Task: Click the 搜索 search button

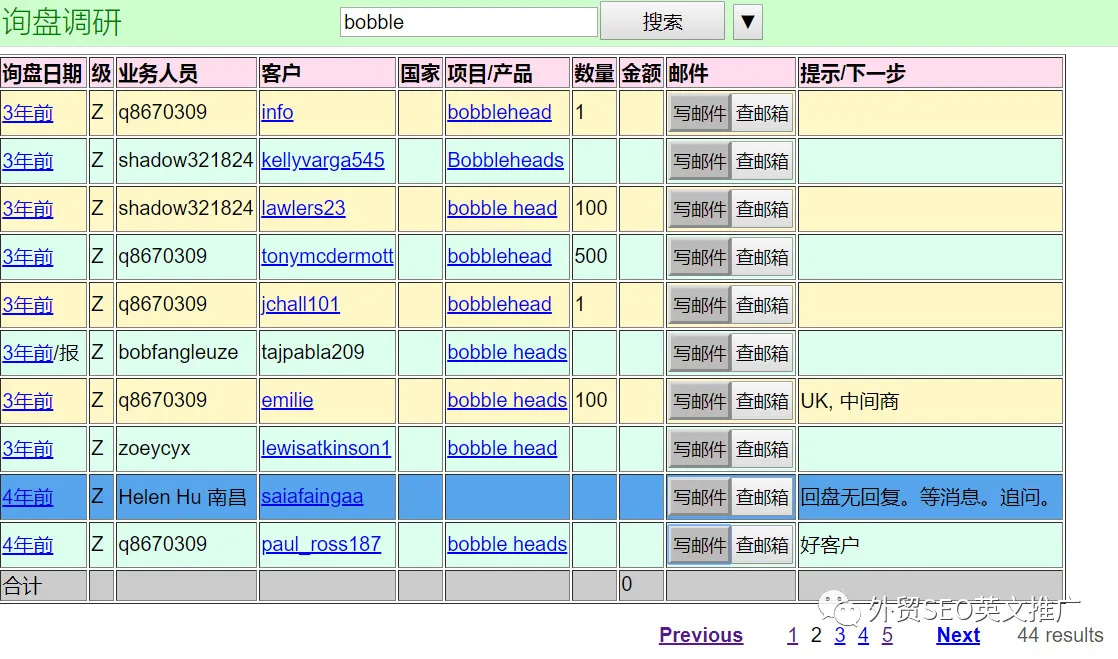Action: tap(661, 21)
